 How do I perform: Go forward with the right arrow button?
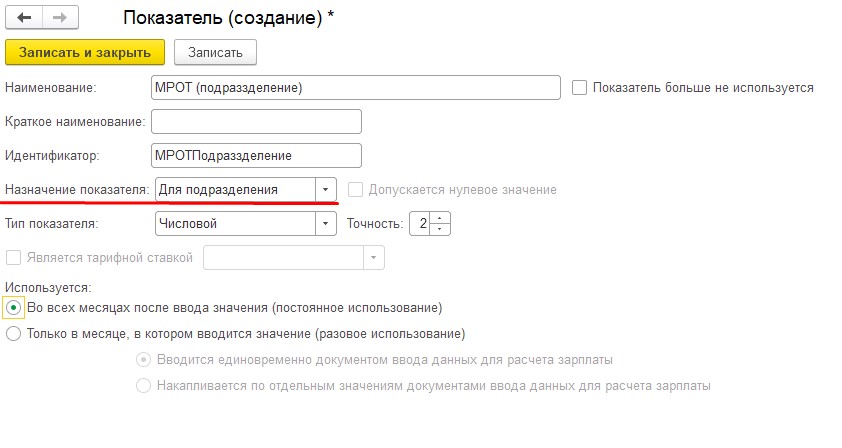pyautogui.click(x=60, y=18)
